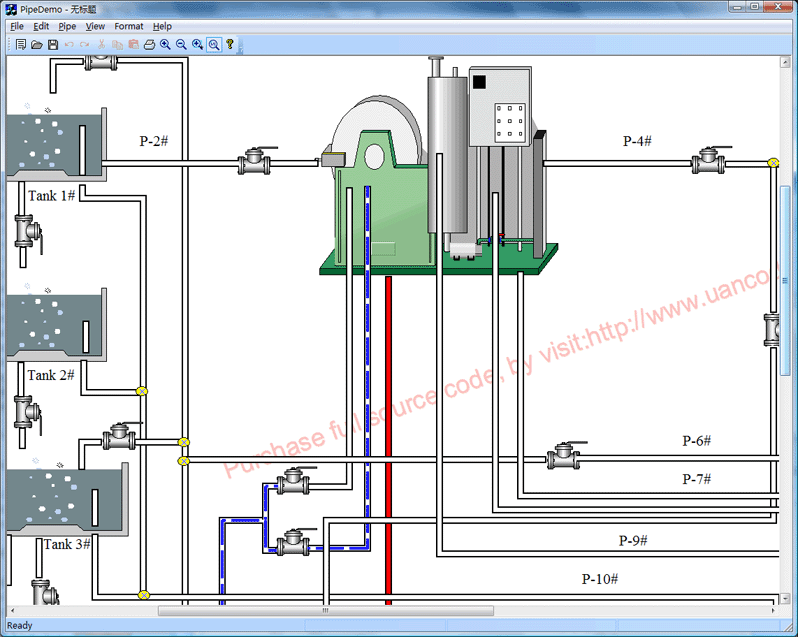
Task: Select the valve on pipe P-2#
Action: pos(255,160)
